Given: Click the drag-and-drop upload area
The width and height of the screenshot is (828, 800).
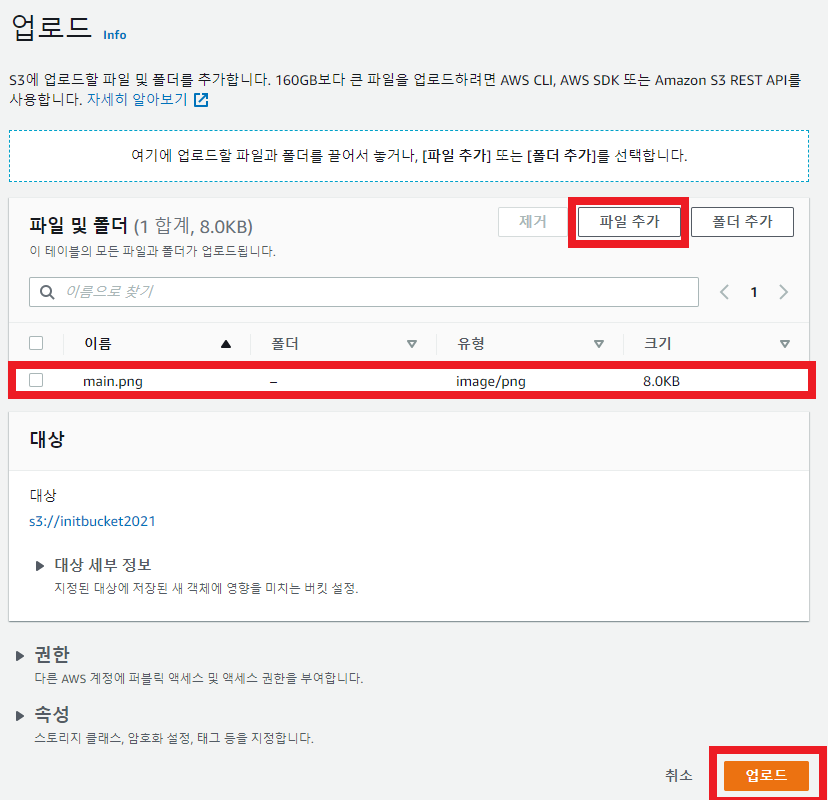Looking at the screenshot, I should [409, 156].
